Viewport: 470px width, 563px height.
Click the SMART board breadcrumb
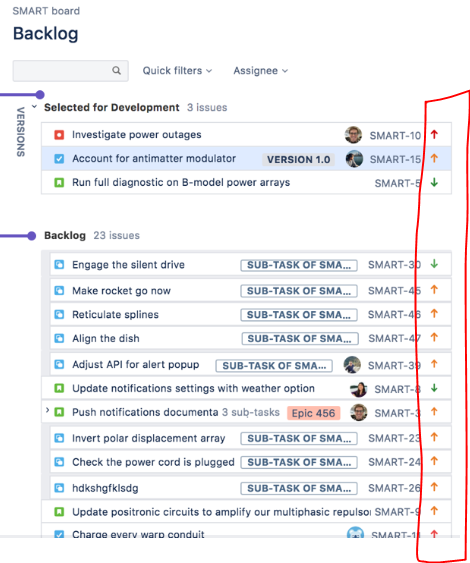tap(46, 11)
